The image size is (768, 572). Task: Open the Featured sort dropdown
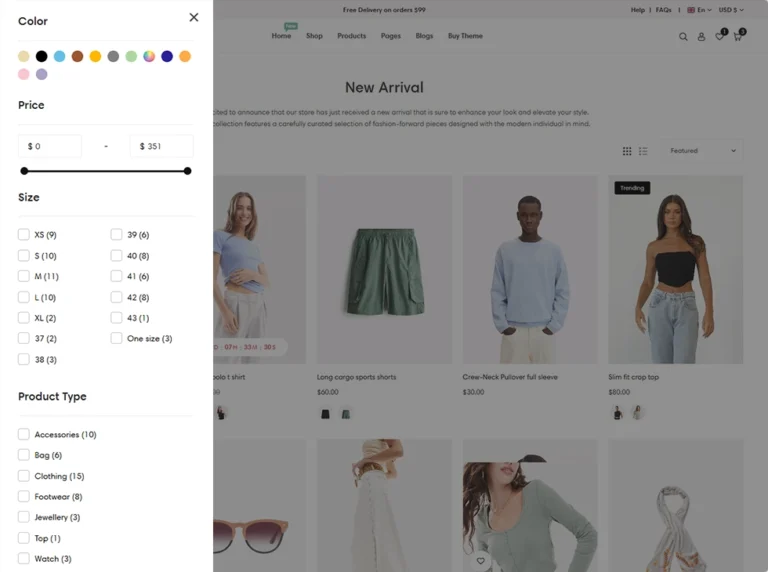tap(702, 151)
